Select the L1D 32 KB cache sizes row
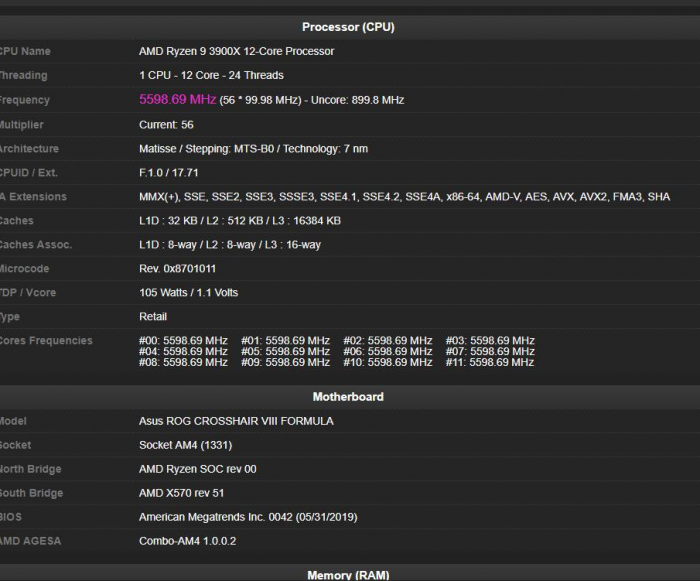The height and width of the screenshot is (581, 700). [x=239, y=221]
